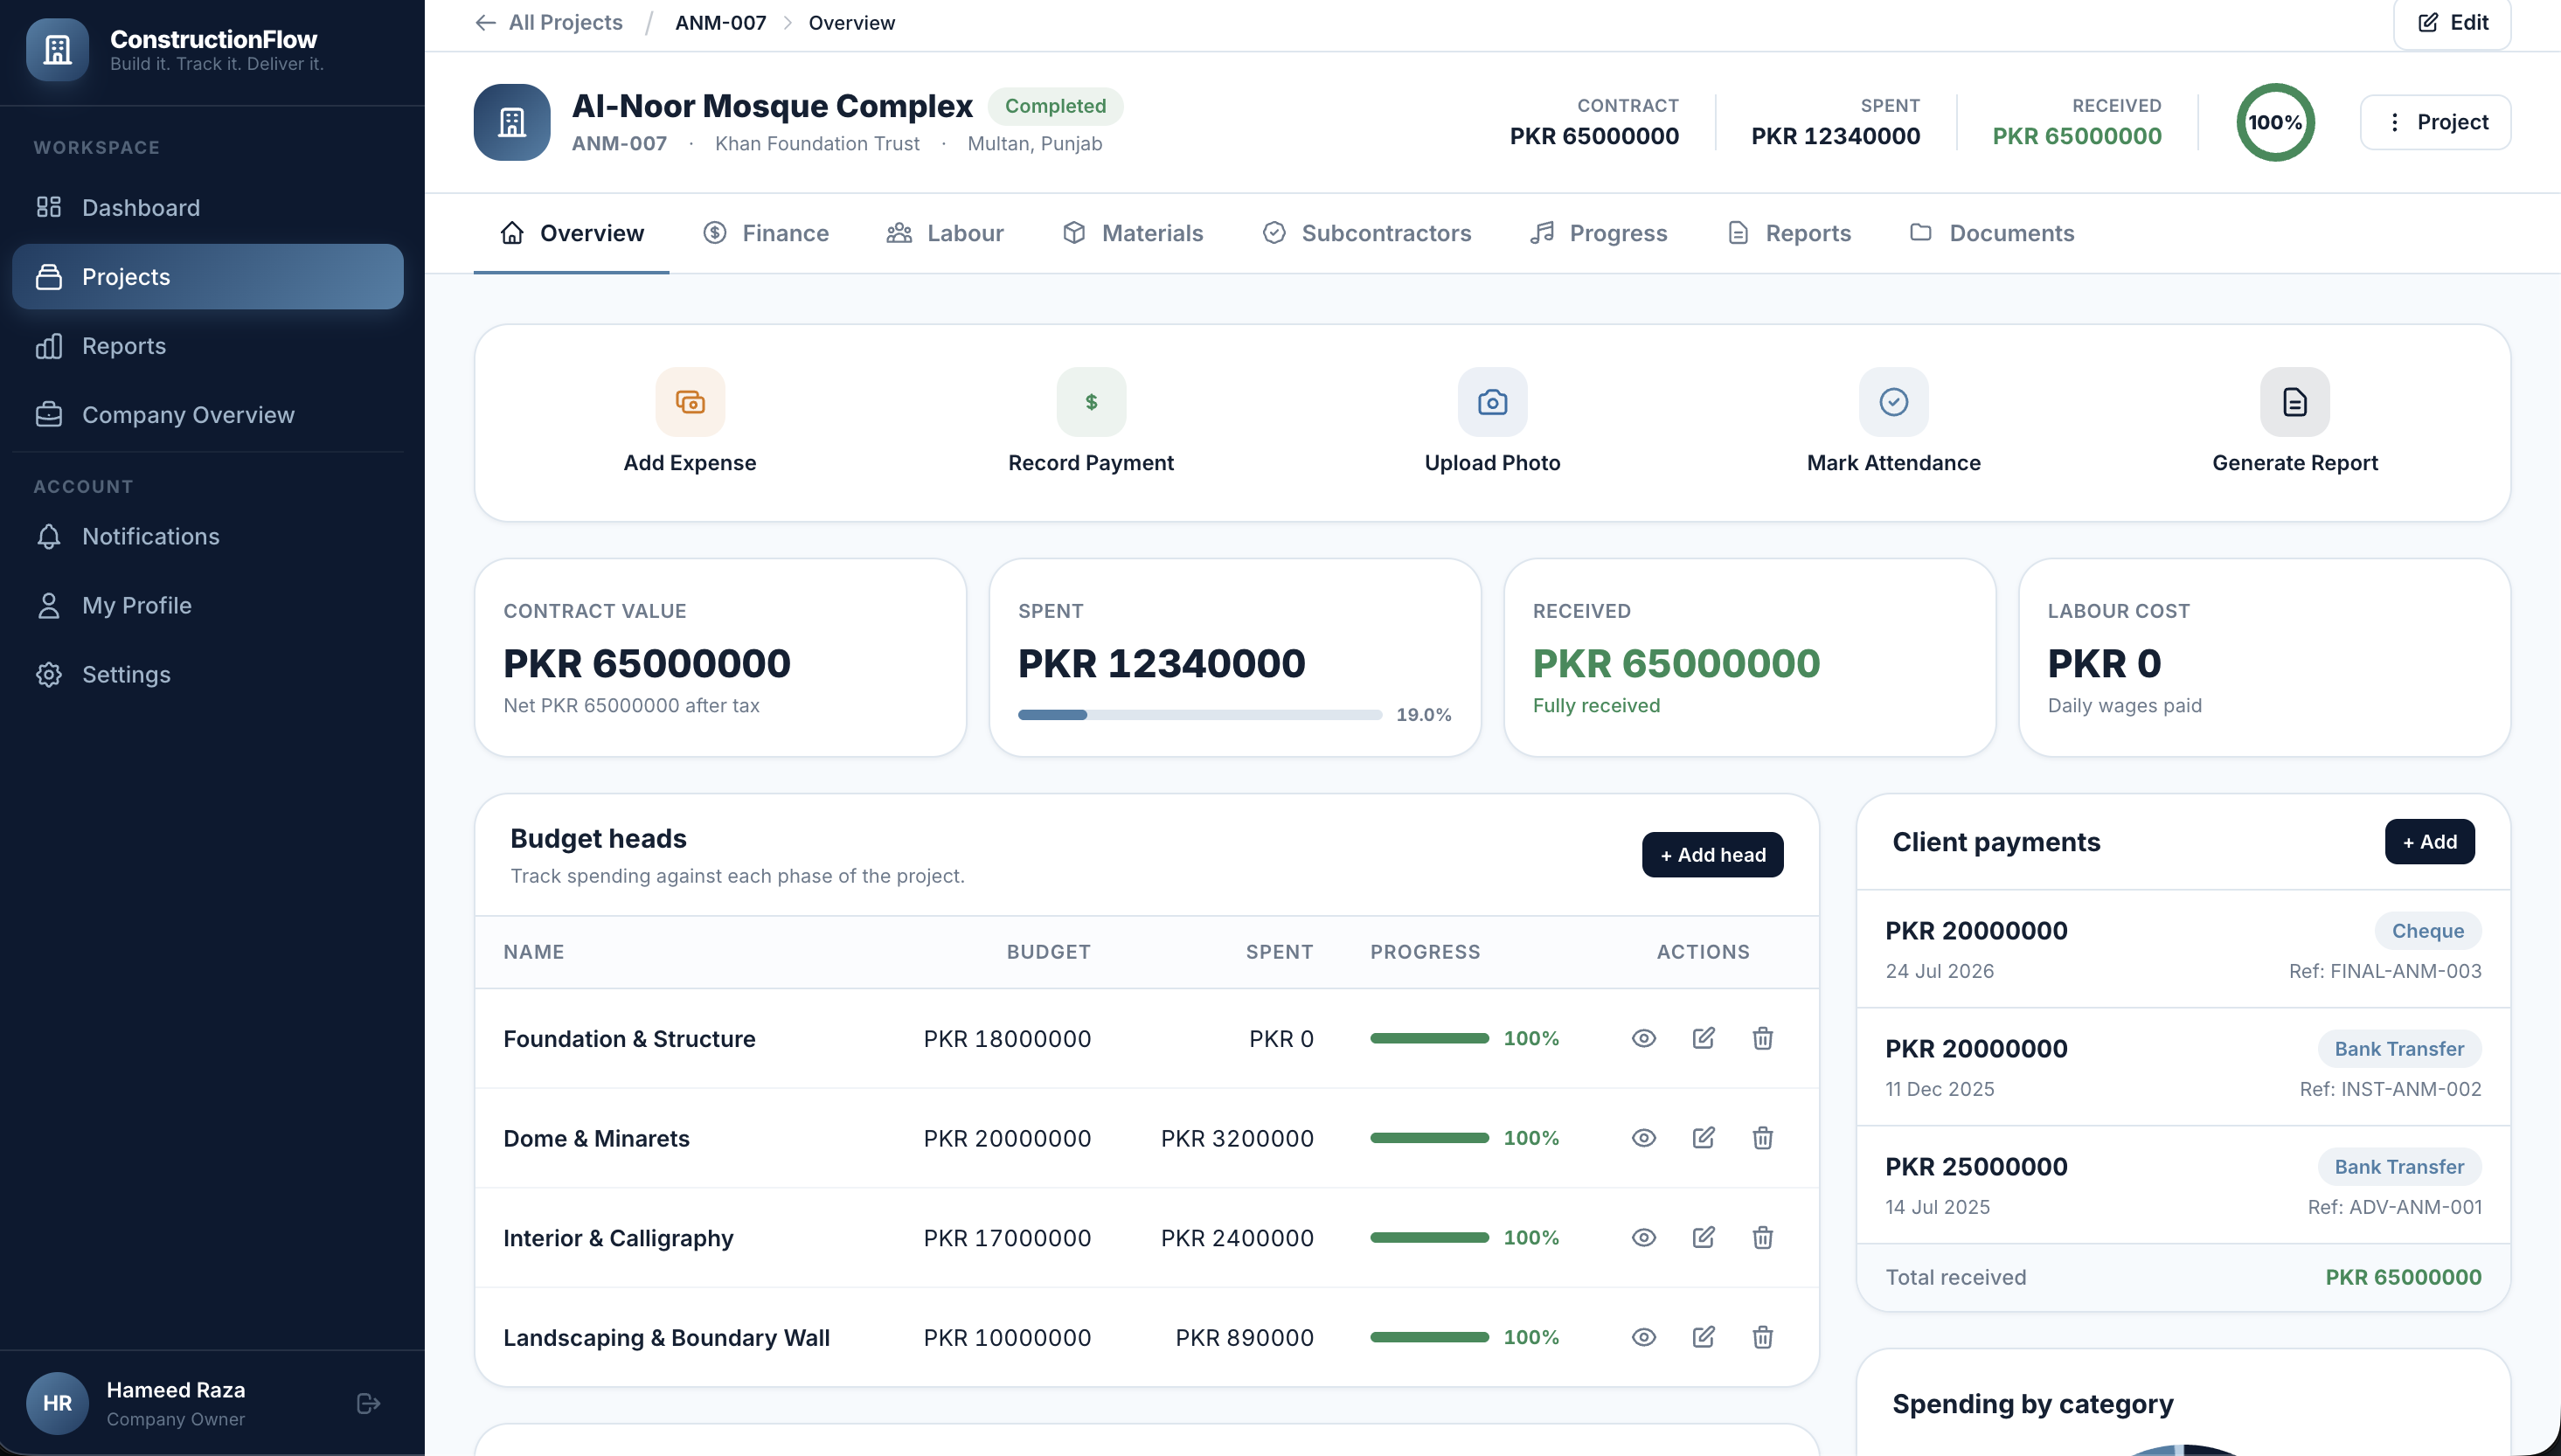Switch to the Finance tab
This screenshot has height=1456, width=2561.
click(x=765, y=233)
